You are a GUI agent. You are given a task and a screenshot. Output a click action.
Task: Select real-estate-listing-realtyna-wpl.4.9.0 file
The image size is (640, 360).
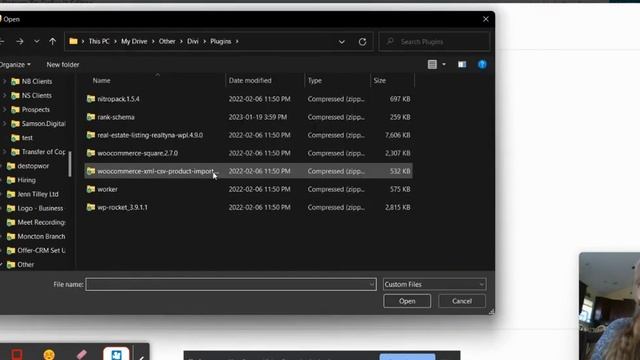pos(249,135)
